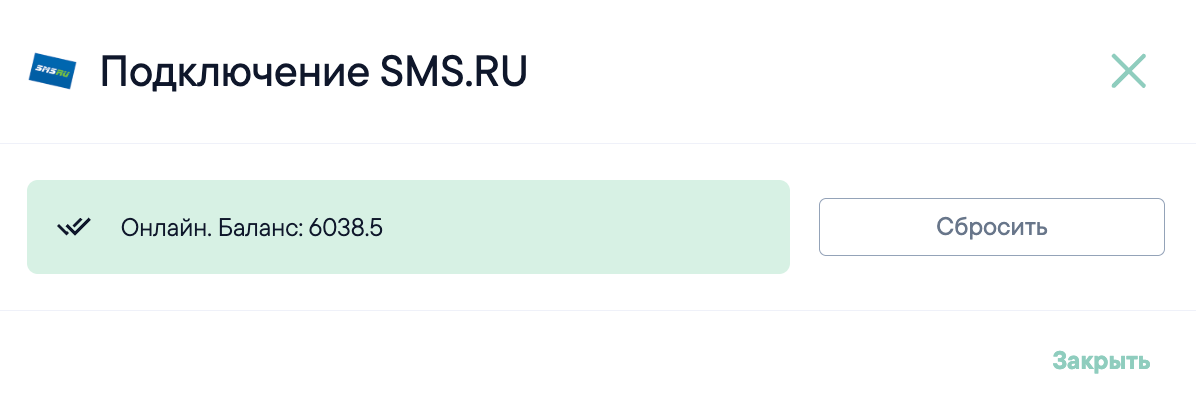1196x406 pixels.
Task: Click the green online status banner
Action: coord(408,227)
